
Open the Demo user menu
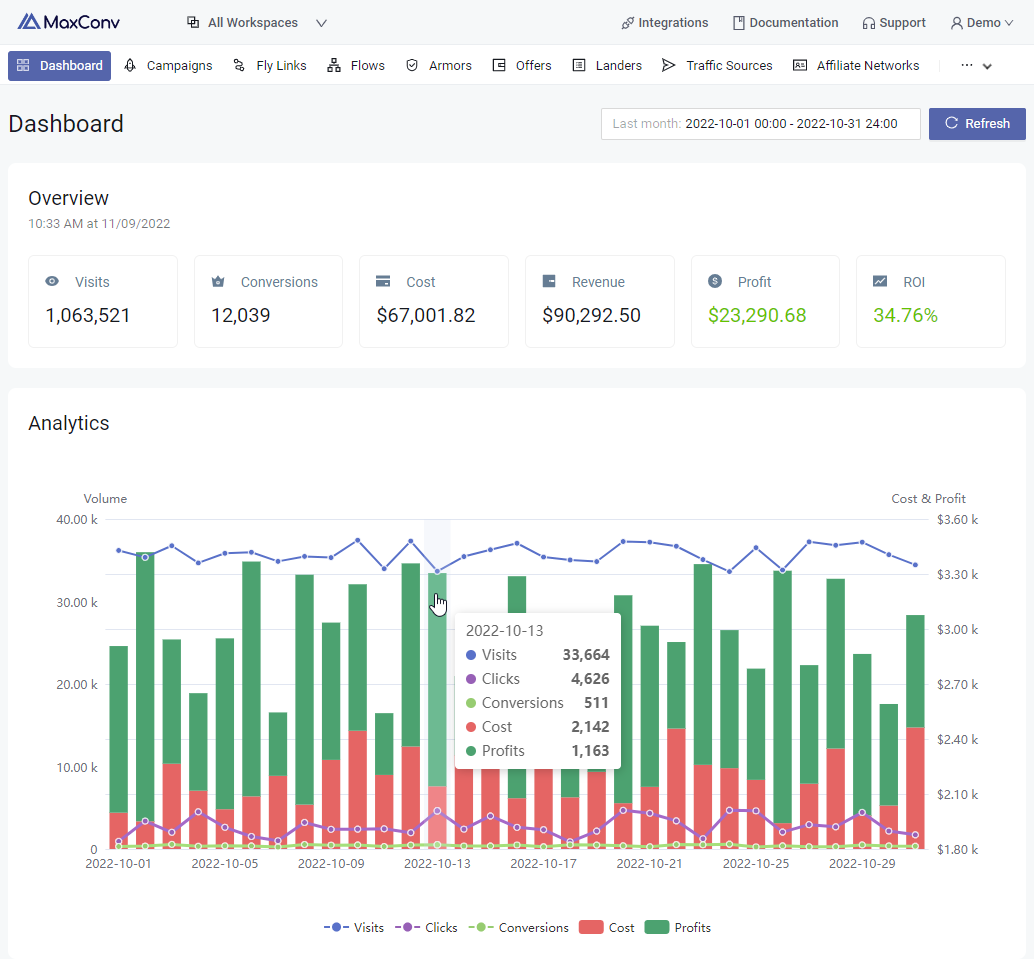(x=981, y=23)
